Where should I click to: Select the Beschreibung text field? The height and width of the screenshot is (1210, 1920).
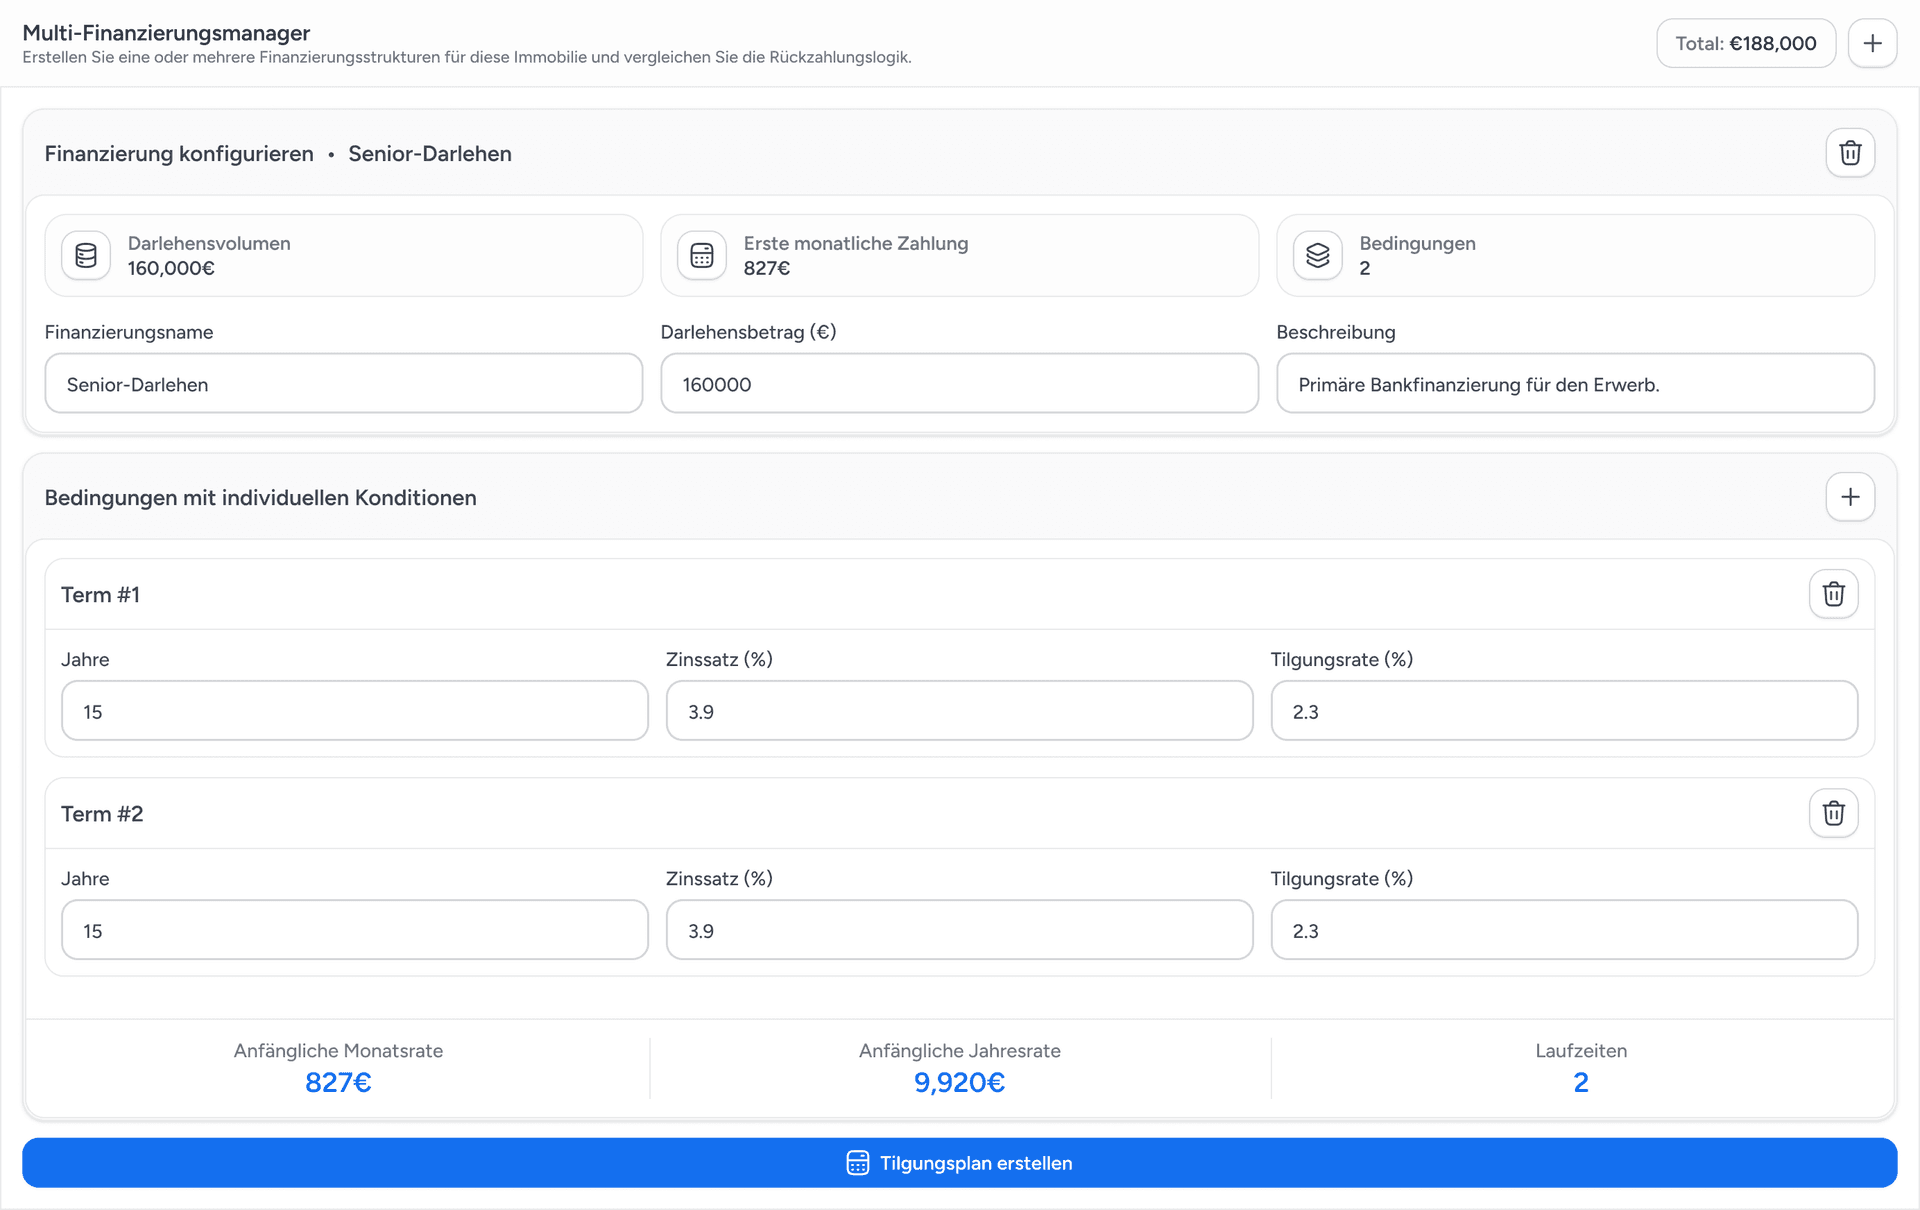click(x=1575, y=384)
